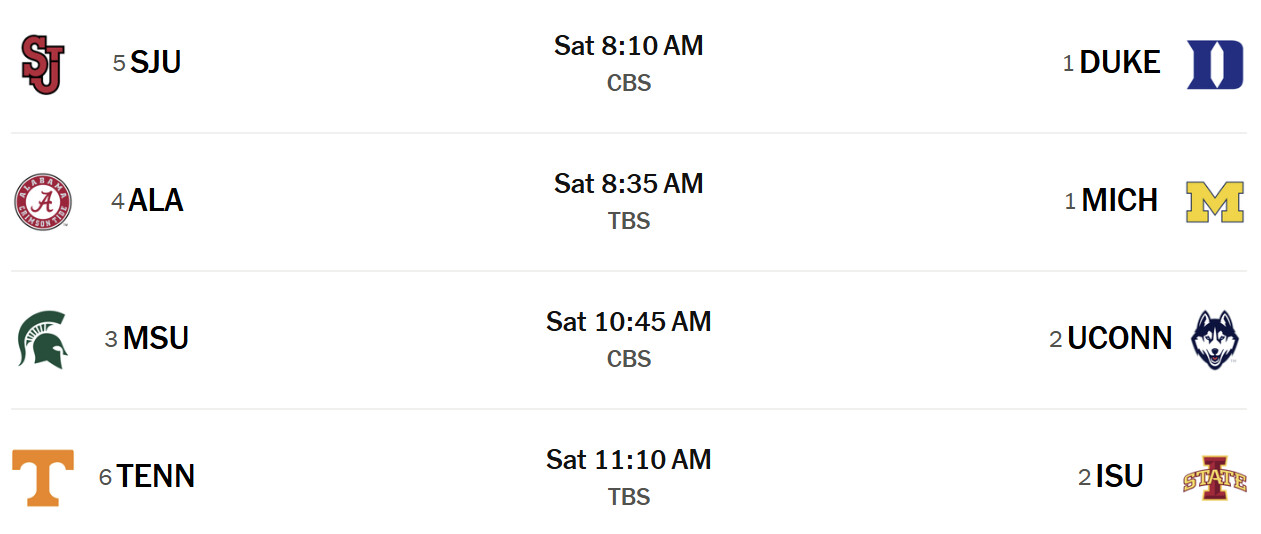Open the Sat 8:35 AM game
This screenshot has height=534, width=1261.
tap(628, 184)
